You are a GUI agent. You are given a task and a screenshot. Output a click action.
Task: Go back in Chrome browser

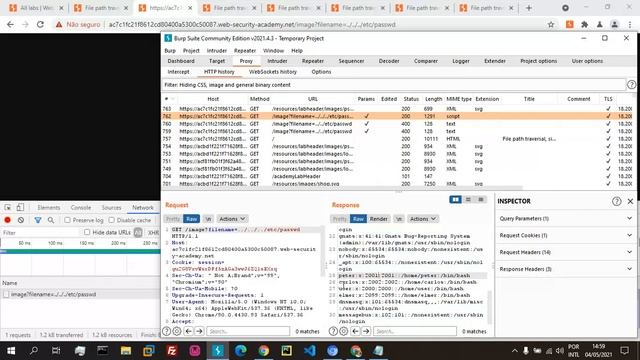(10, 24)
